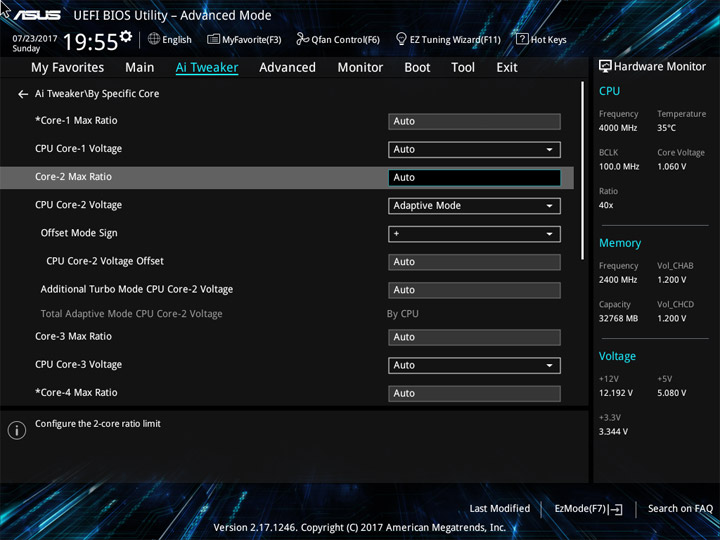
Task: Click the settings list vertical scrollbar
Action: (x=583, y=171)
